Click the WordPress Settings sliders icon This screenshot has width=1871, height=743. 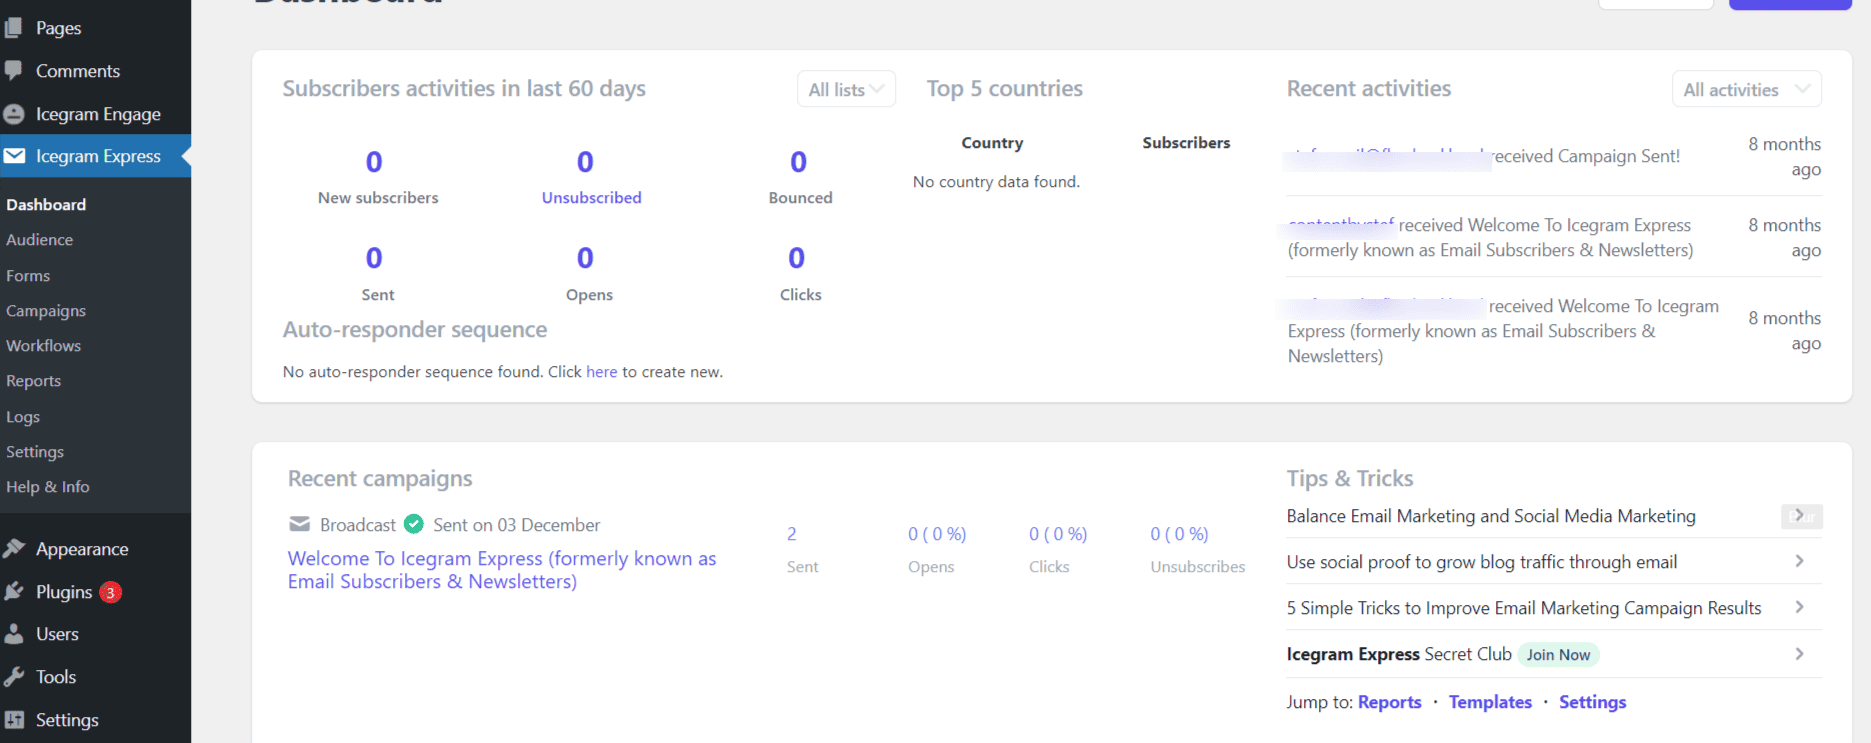pos(14,720)
